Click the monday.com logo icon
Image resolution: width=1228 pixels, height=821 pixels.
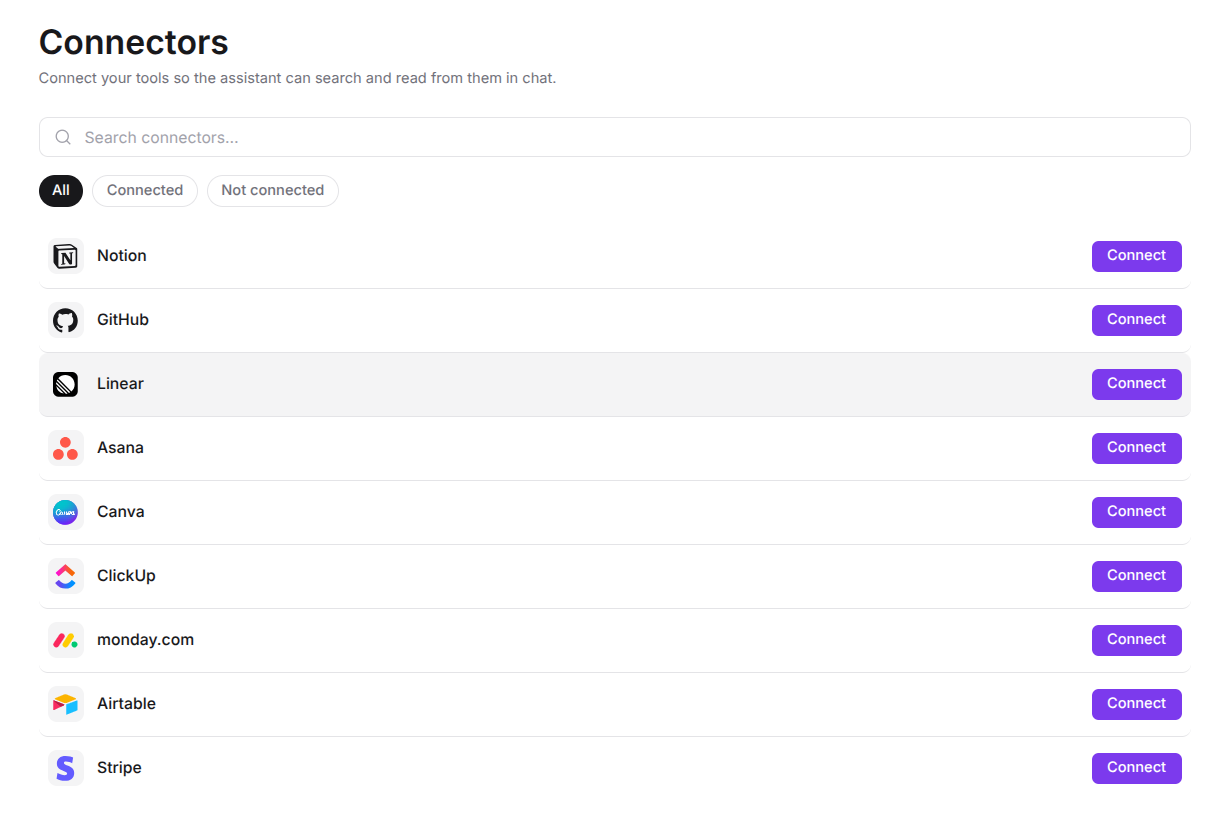click(x=66, y=641)
